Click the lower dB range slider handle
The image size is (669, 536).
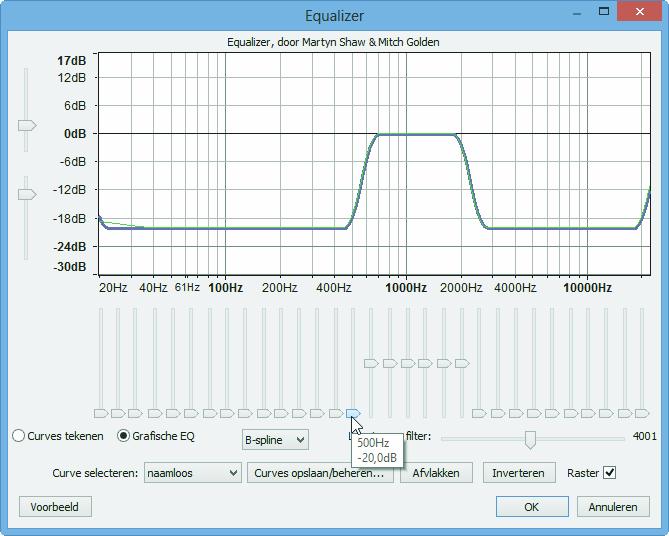[27, 194]
